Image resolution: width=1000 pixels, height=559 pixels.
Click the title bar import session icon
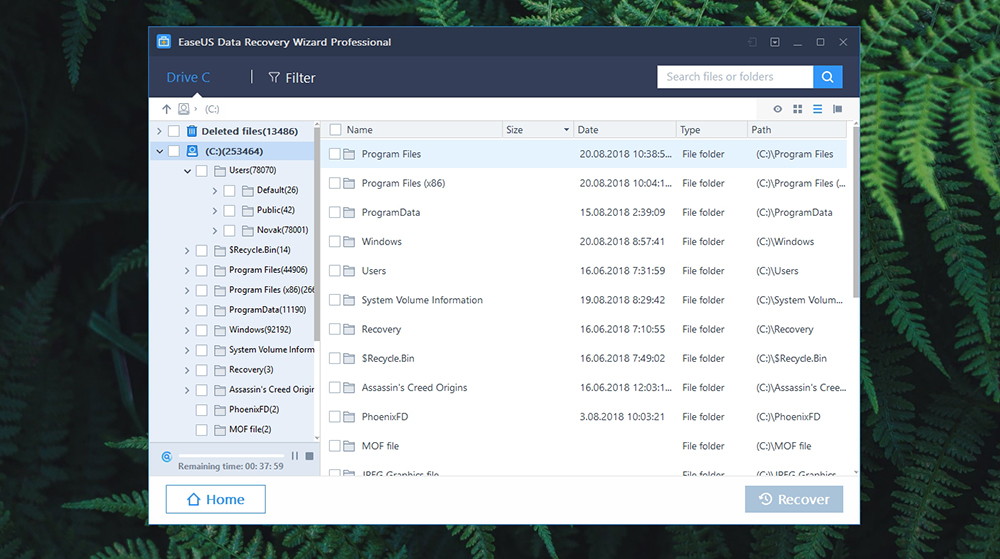tap(753, 42)
